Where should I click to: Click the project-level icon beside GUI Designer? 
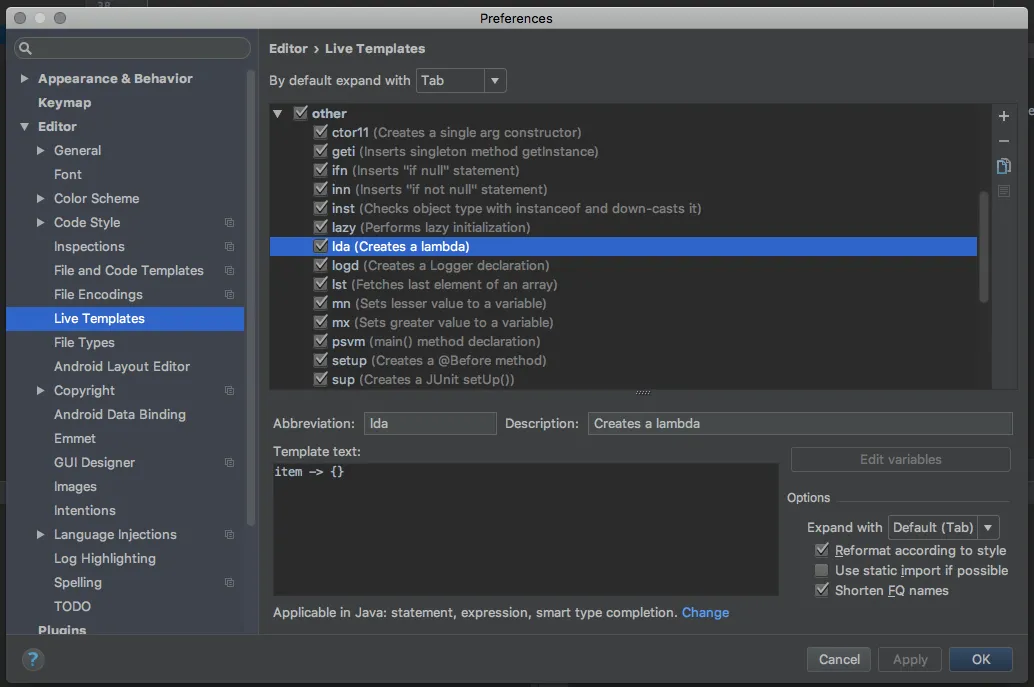point(229,463)
